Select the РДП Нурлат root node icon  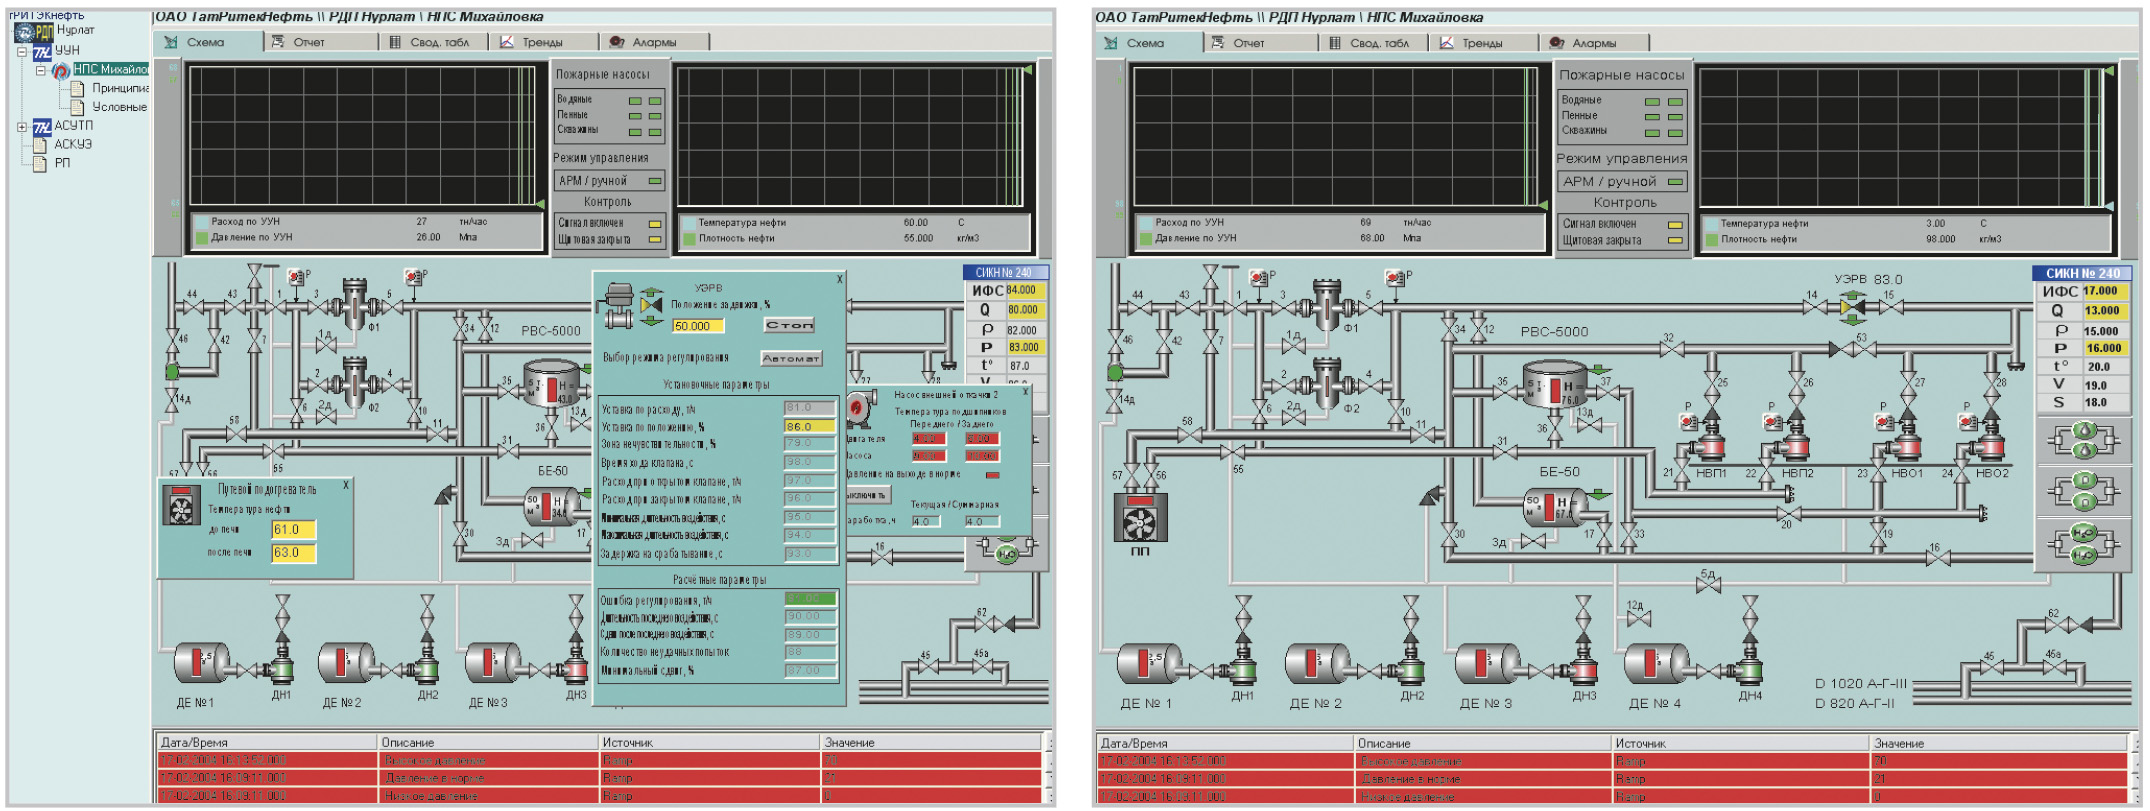tap(34, 32)
